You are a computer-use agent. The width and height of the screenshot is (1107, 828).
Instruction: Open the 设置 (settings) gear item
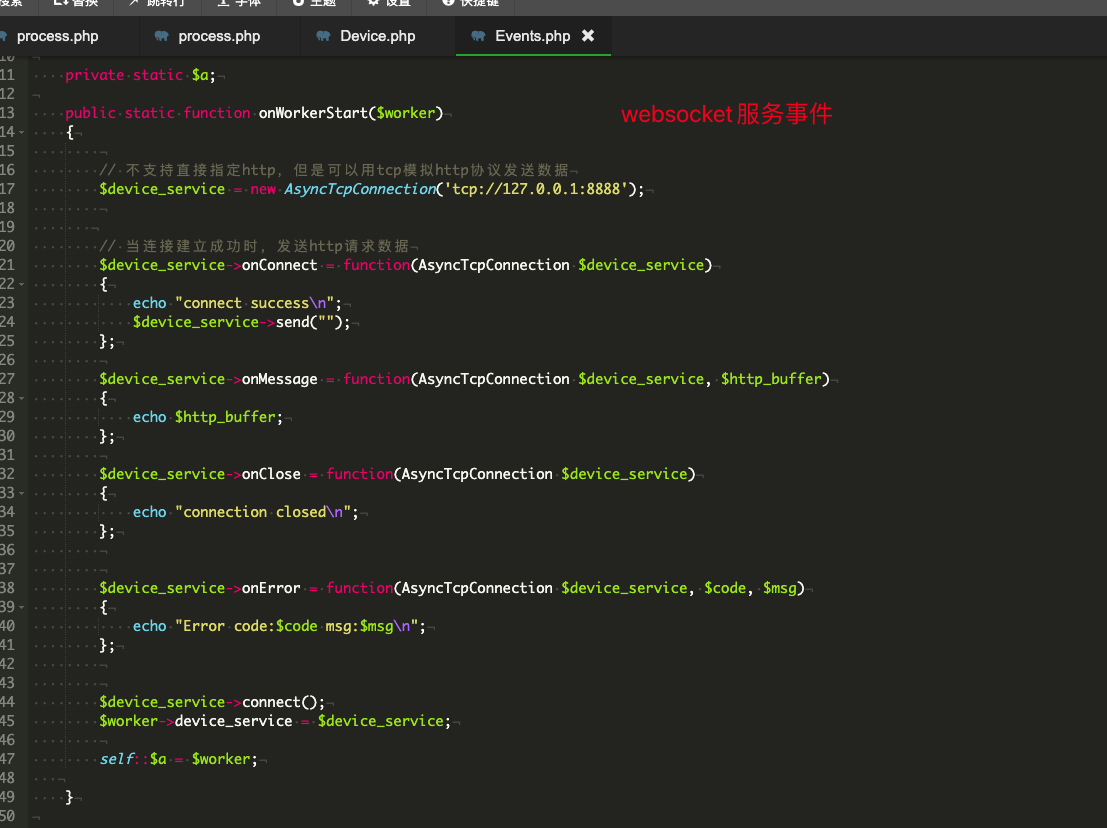pyautogui.click(x=390, y=4)
